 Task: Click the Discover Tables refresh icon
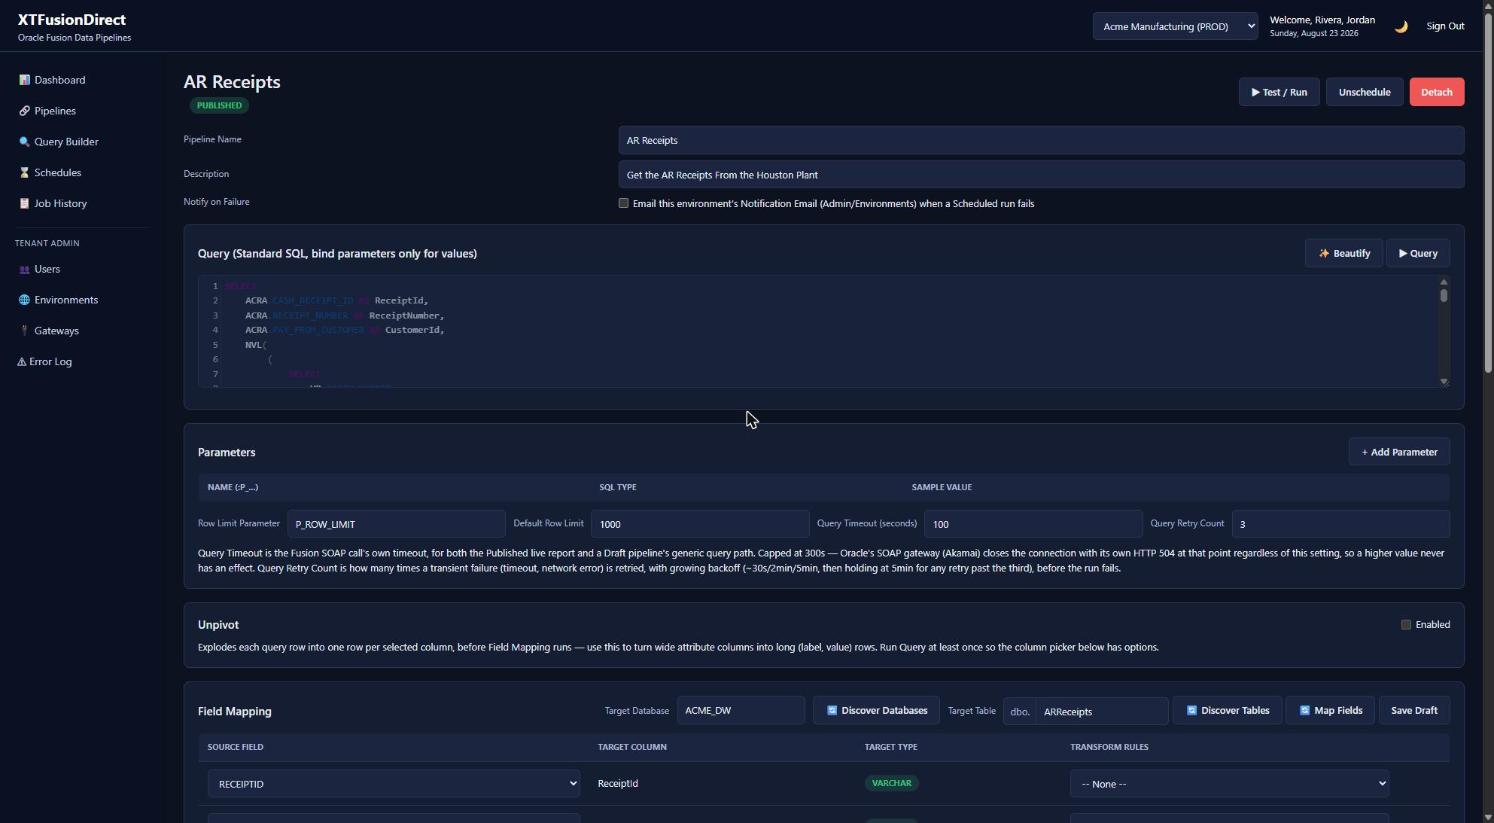[x=1192, y=711]
